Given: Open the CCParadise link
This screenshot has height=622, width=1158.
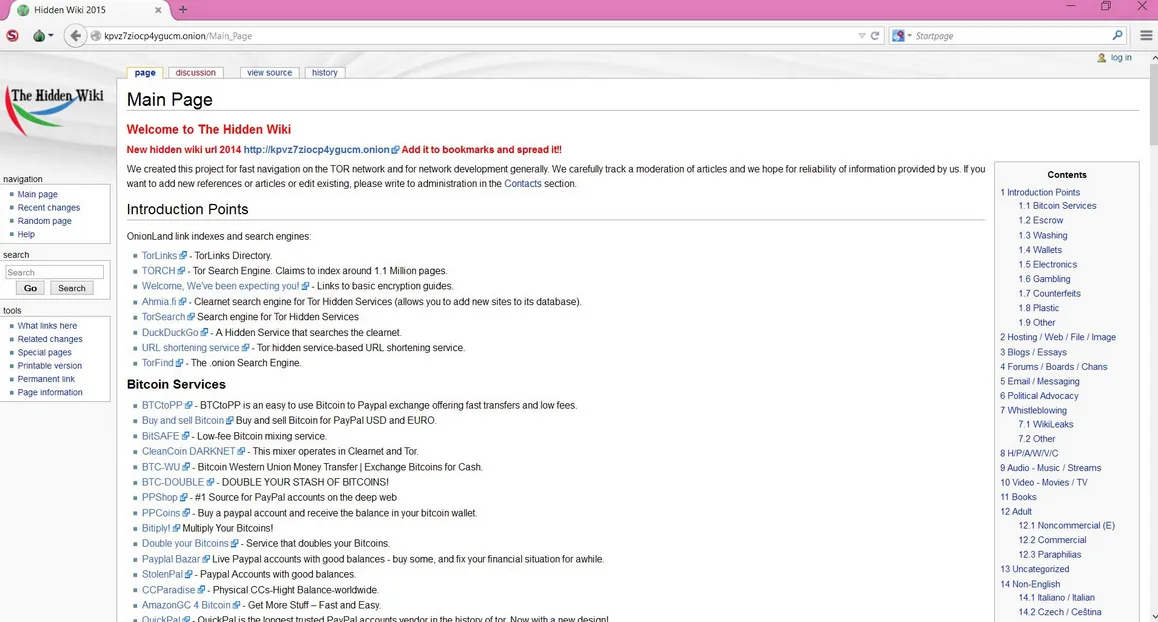Looking at the screenshot, I should pyautogui.click(x=168, y=590).
